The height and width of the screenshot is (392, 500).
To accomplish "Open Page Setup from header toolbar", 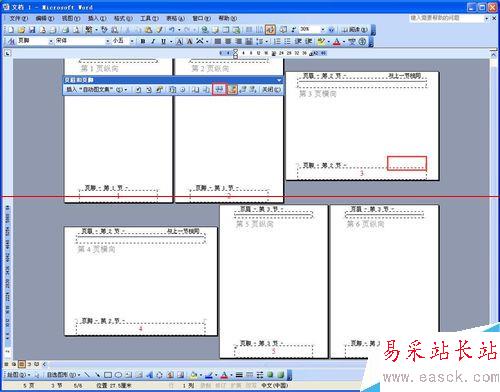I will click(196, 89).
